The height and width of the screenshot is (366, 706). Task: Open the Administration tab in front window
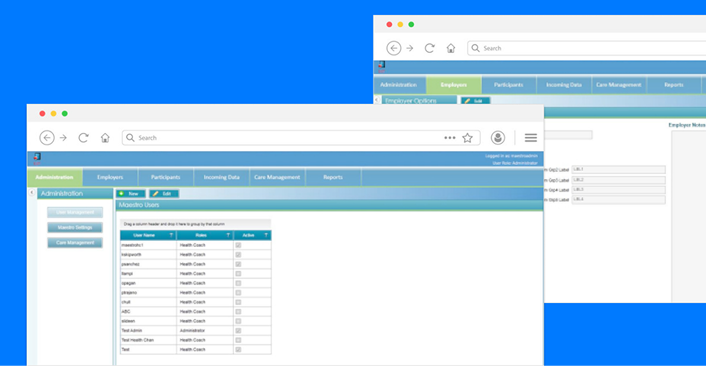[x=54, y=177]
